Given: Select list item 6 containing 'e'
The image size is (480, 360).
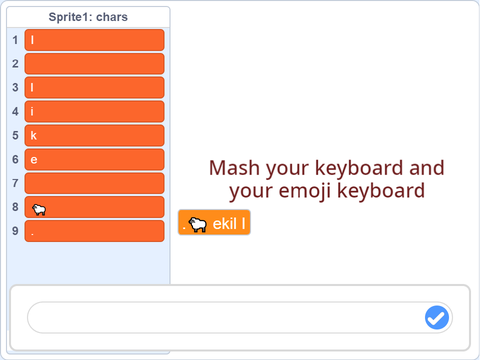Looking at the screenshot, I should [x=94, y=159].
